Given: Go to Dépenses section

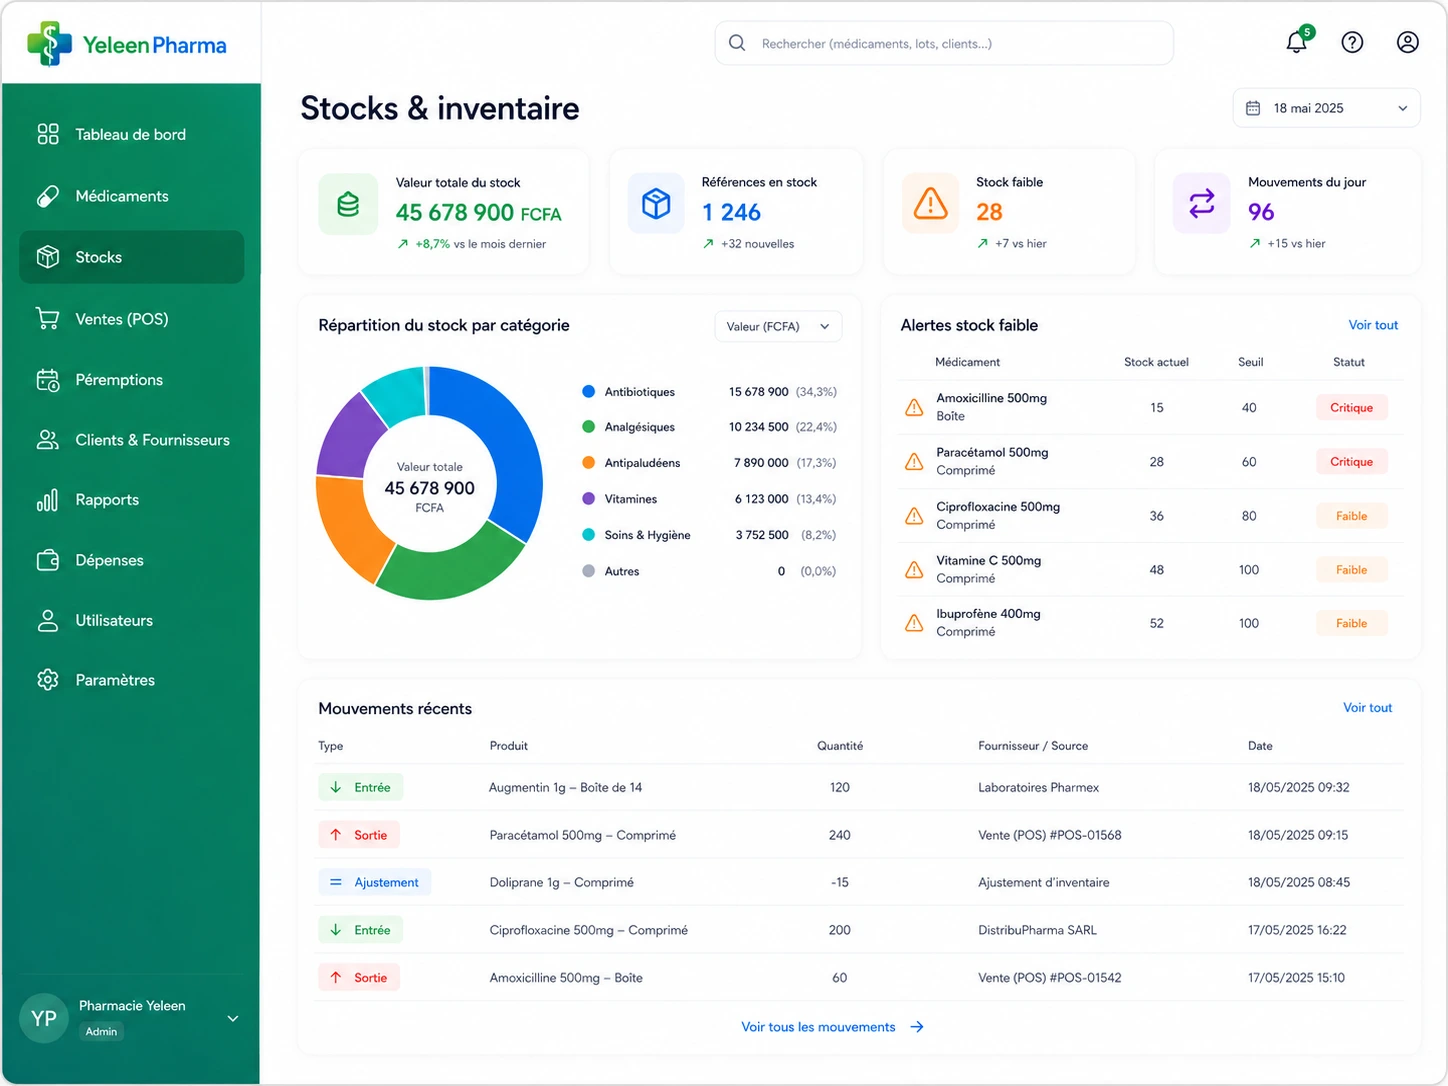Looking at the screenshot, I should (131, 560).
